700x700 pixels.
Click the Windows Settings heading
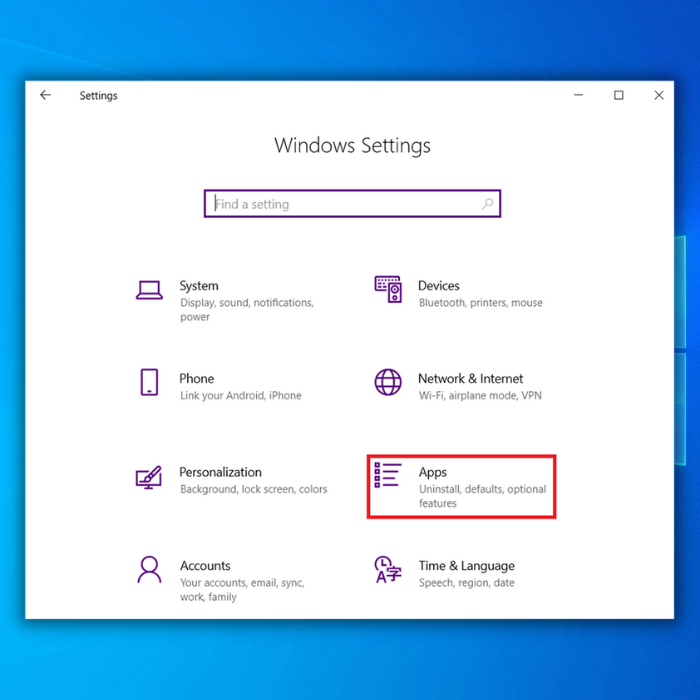(x=352, y=145)
